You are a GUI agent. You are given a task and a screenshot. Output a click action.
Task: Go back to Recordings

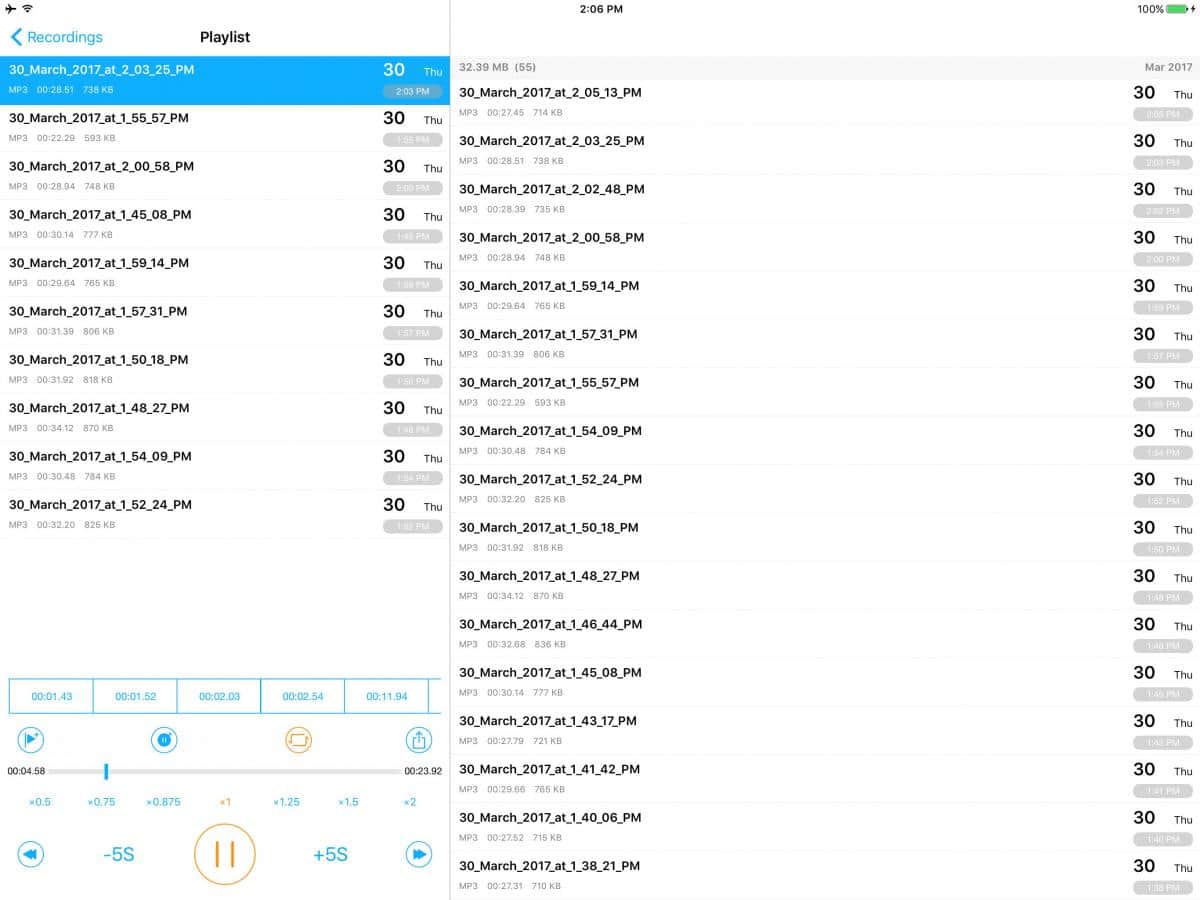[x=57, y=37]
